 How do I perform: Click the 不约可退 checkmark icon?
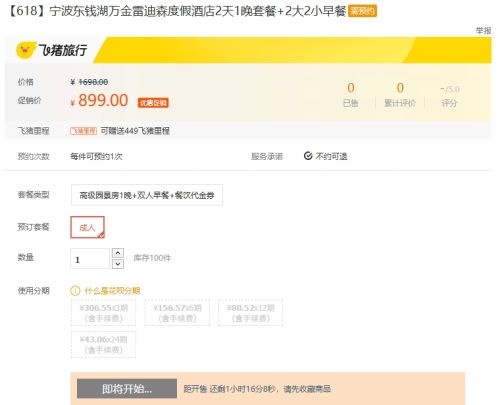(x=308, y=156)
